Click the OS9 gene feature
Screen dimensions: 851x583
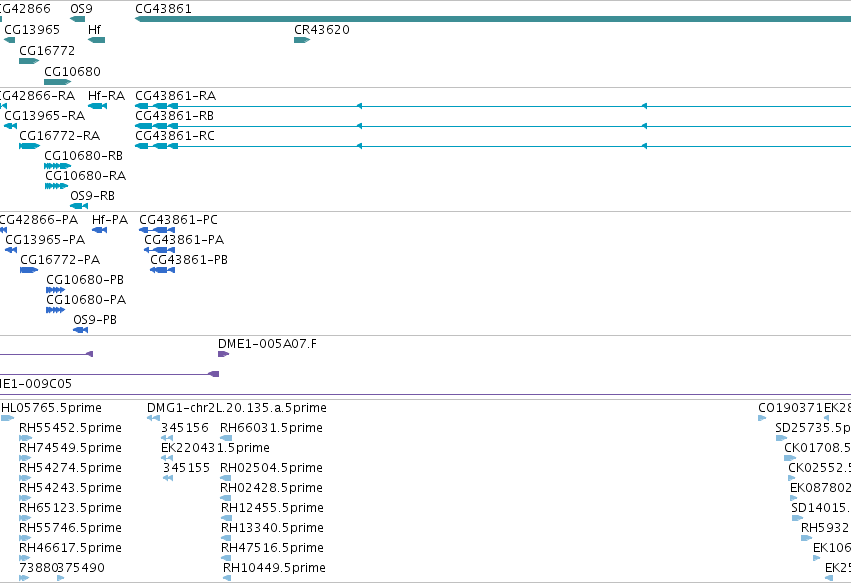point(78,19)
